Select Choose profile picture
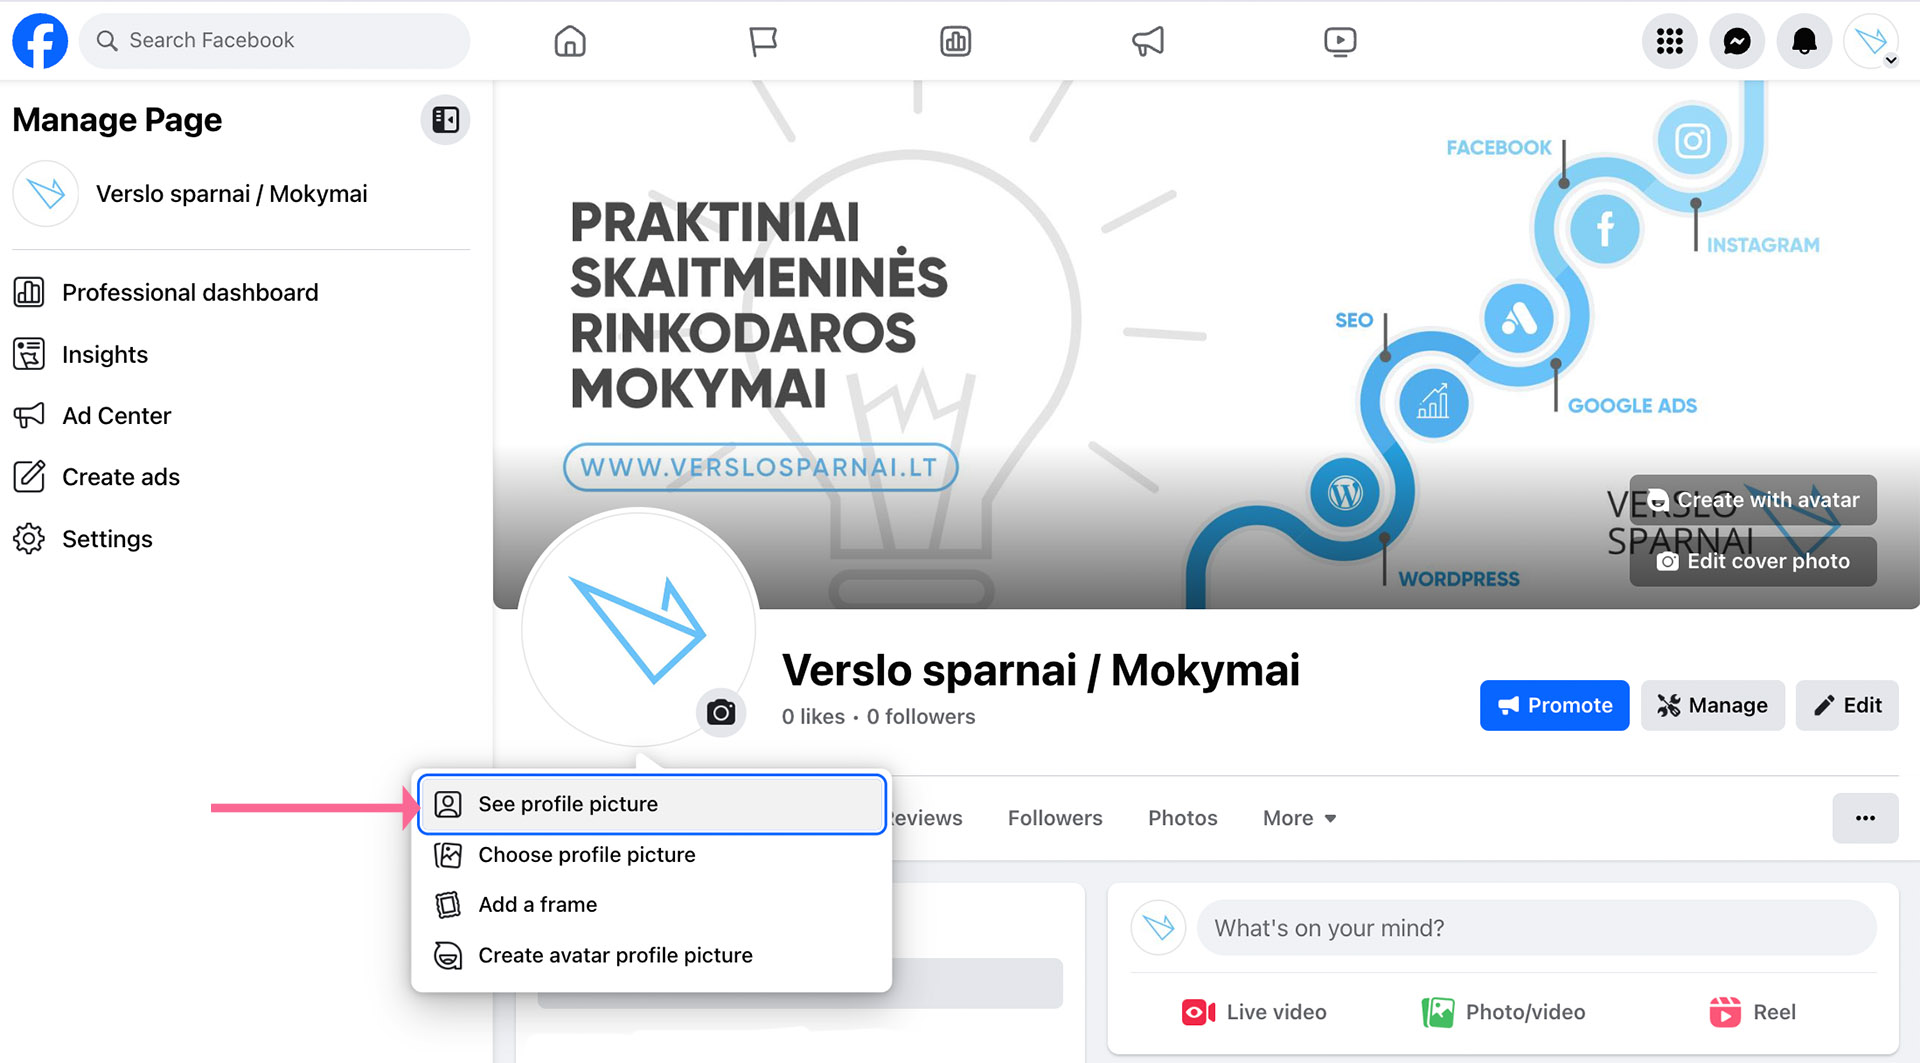Viewport: 1920px width, 1063px height. (x=652, y=855)
